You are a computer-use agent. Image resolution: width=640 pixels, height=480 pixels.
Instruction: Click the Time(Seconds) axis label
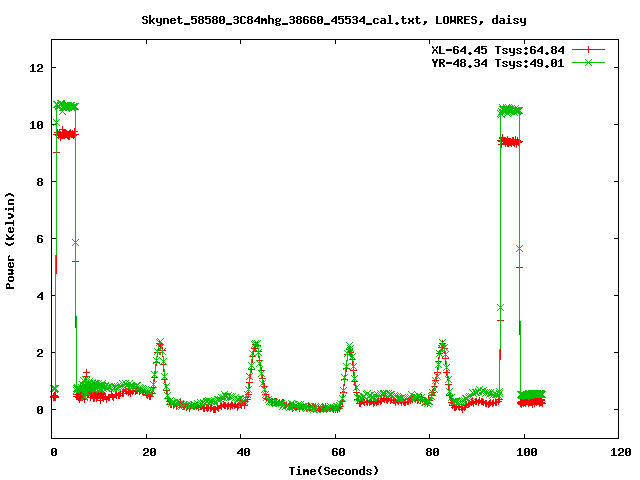click(x=334, y=471)
